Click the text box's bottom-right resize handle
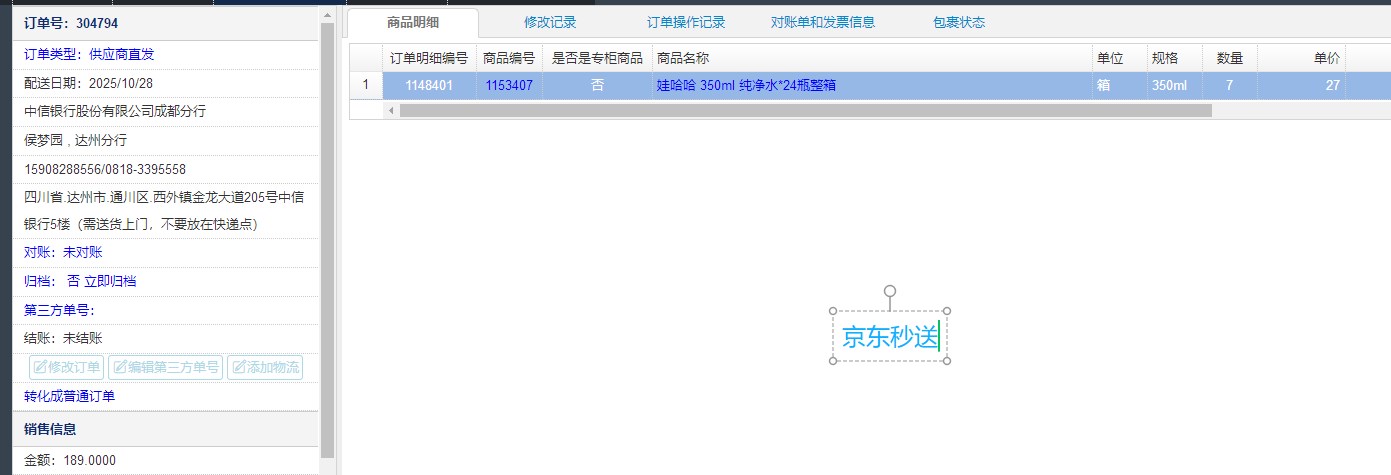Viewport: 1391px width, 475px height. pos(947,360)
